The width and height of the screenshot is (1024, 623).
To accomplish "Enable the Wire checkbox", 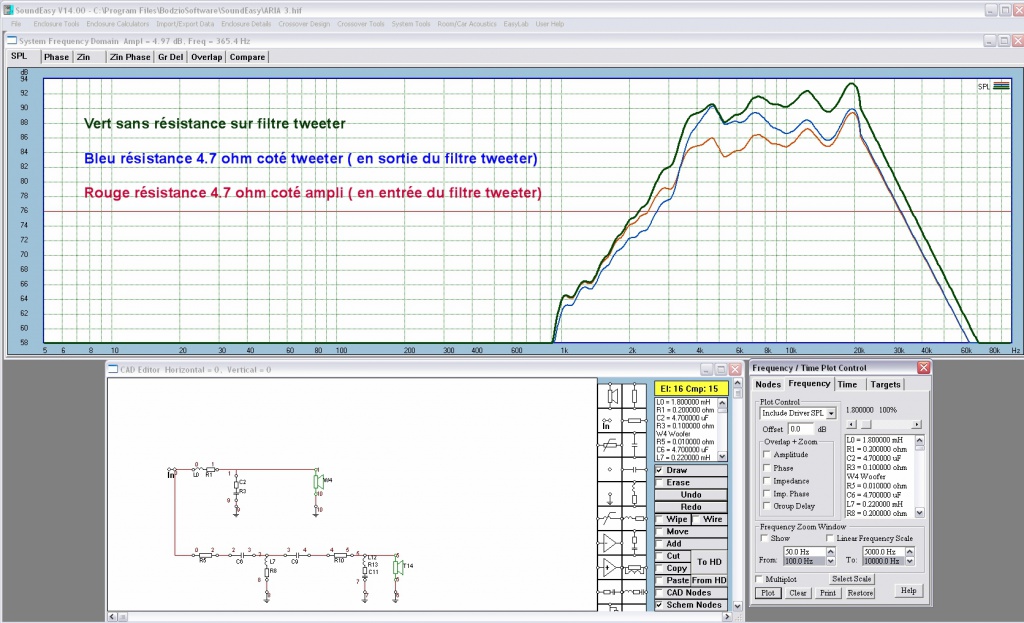I will coord(696,519).
